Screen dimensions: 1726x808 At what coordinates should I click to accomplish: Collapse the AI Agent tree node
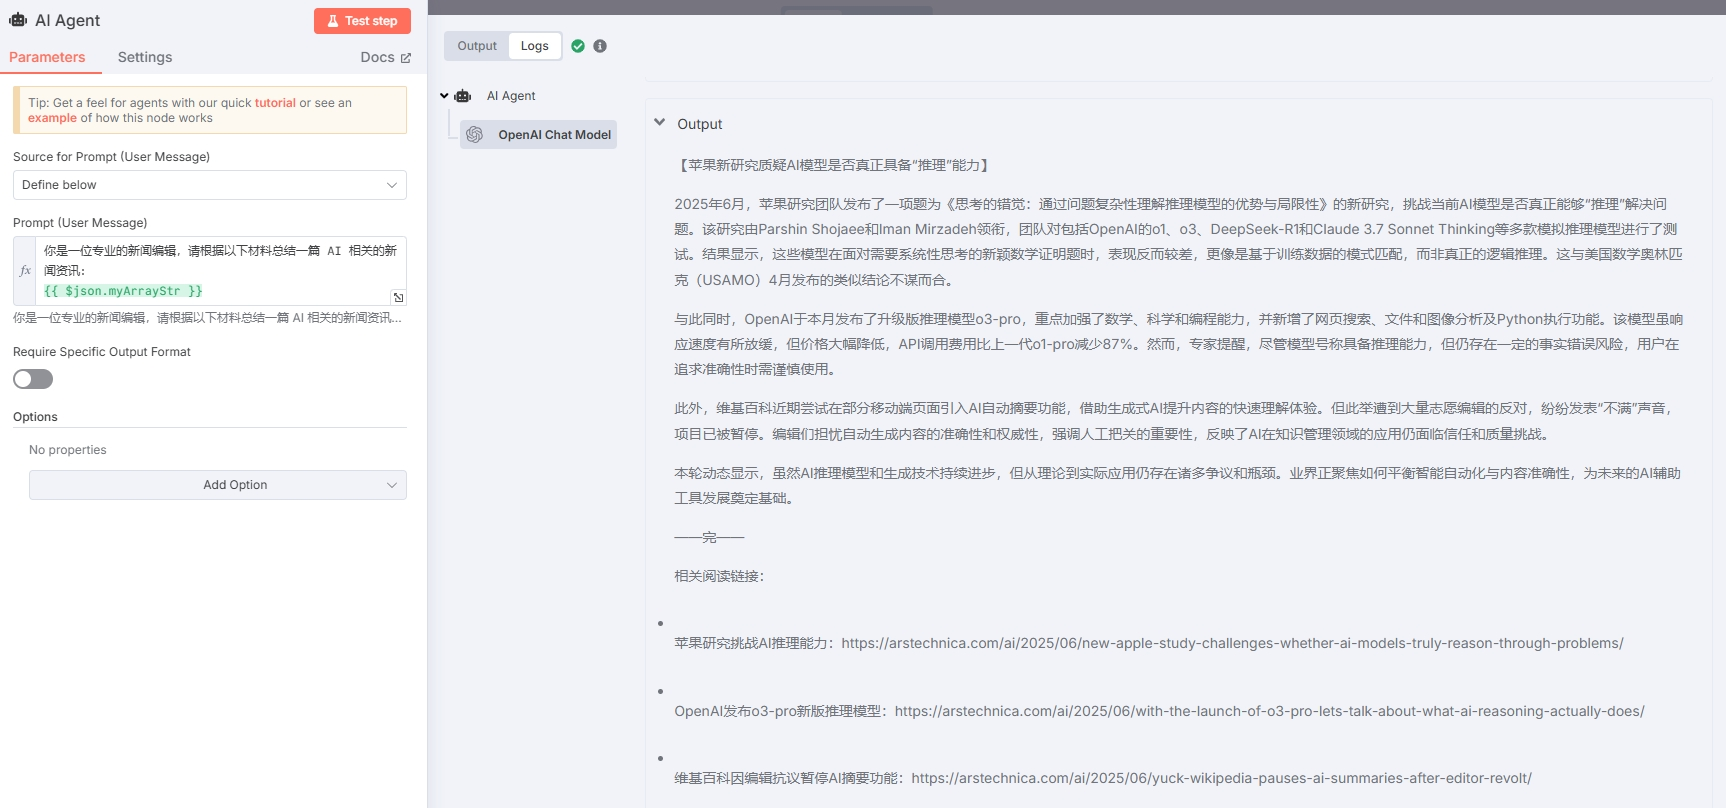coord(444,96)
